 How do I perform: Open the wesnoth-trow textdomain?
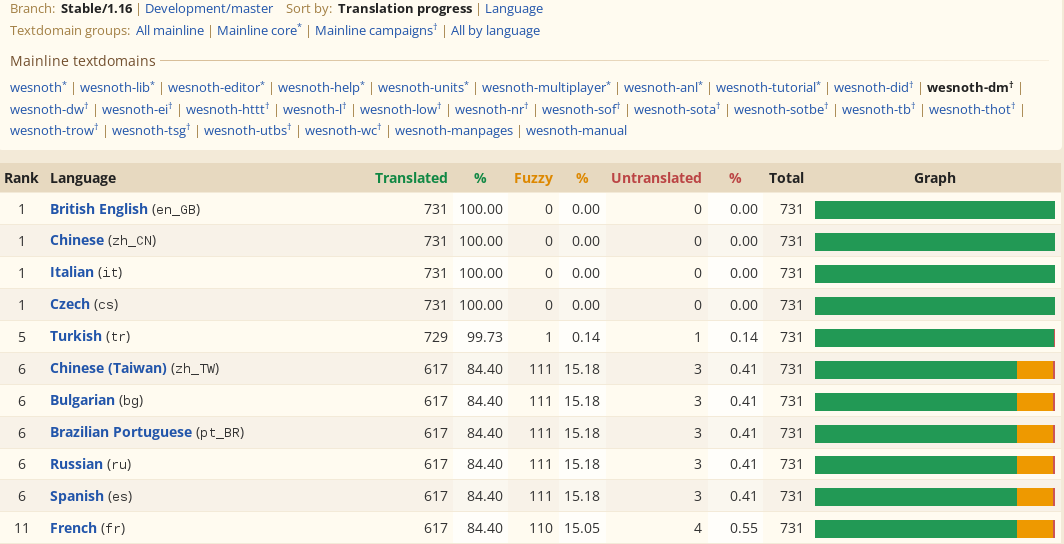(54, 131)
